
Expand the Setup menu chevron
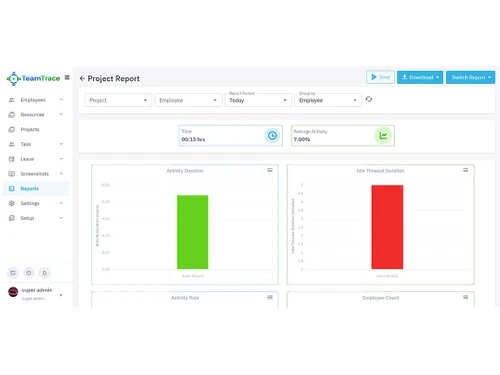click(x=61, y=218)
